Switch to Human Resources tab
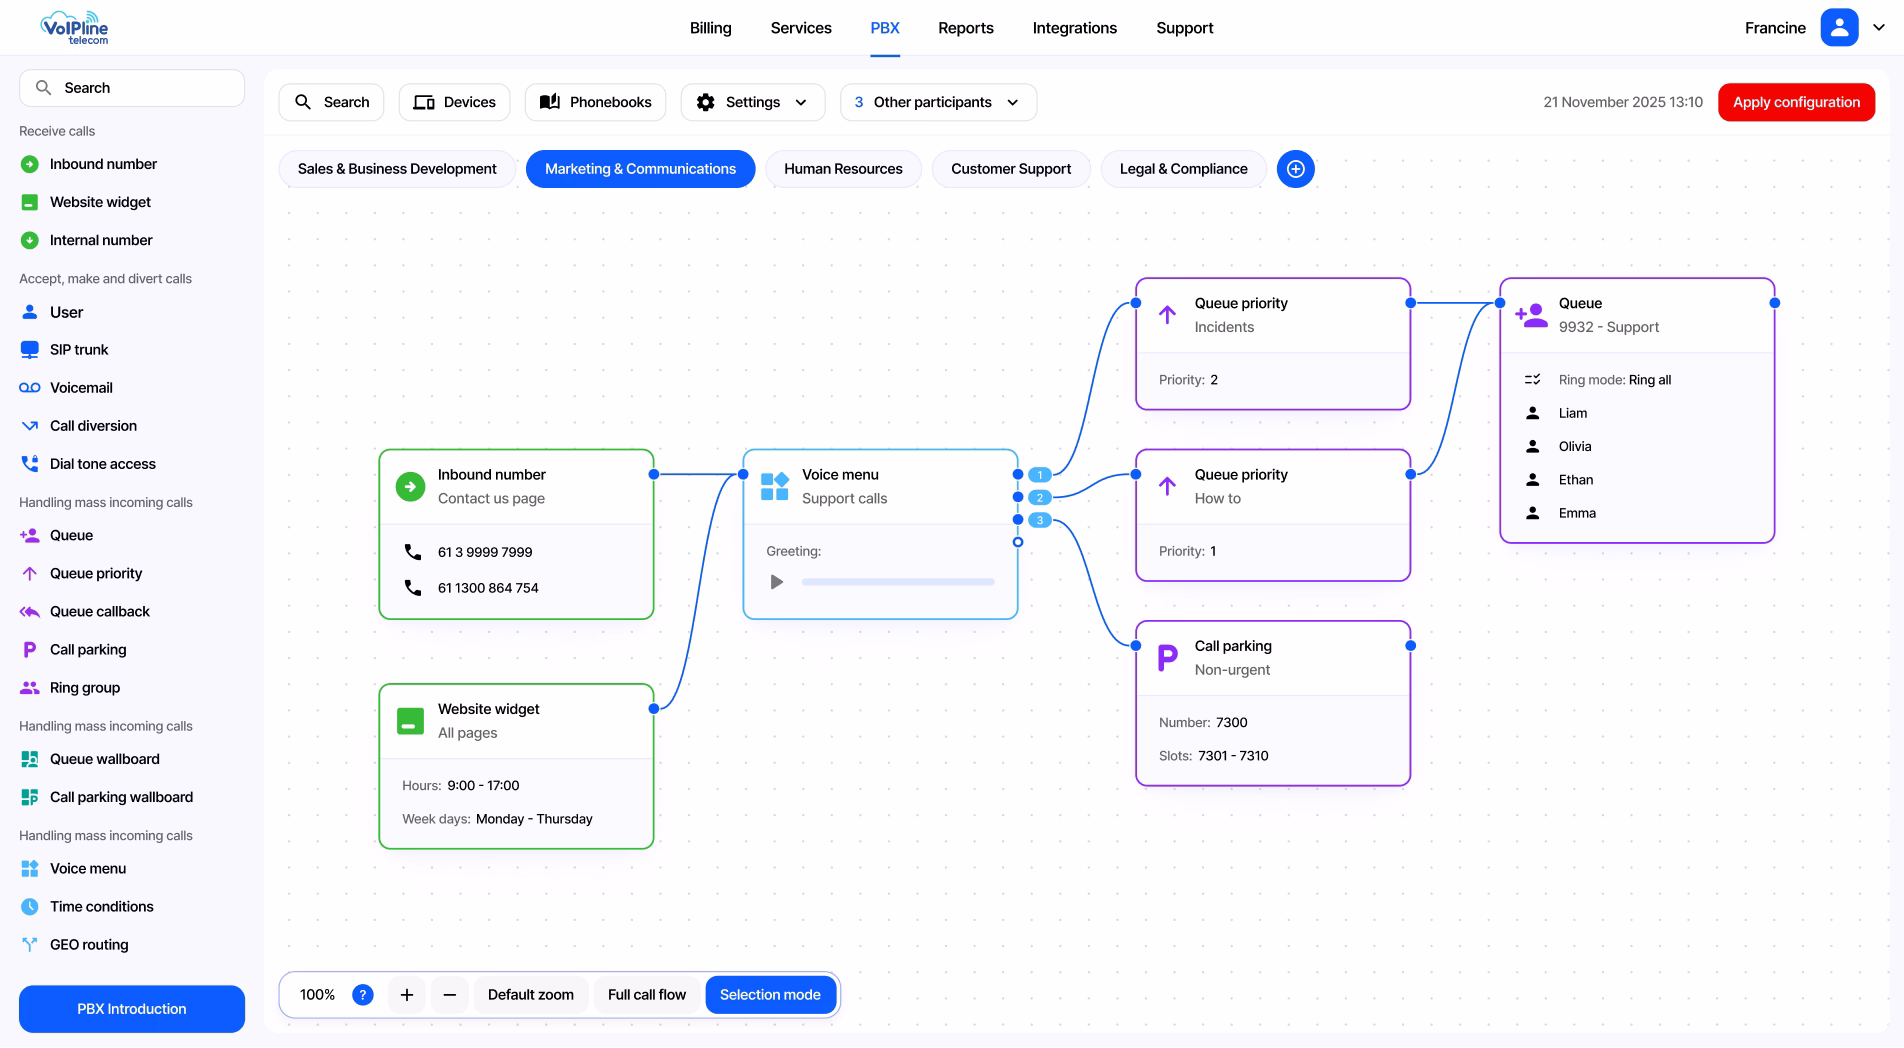 coord(843,169)
